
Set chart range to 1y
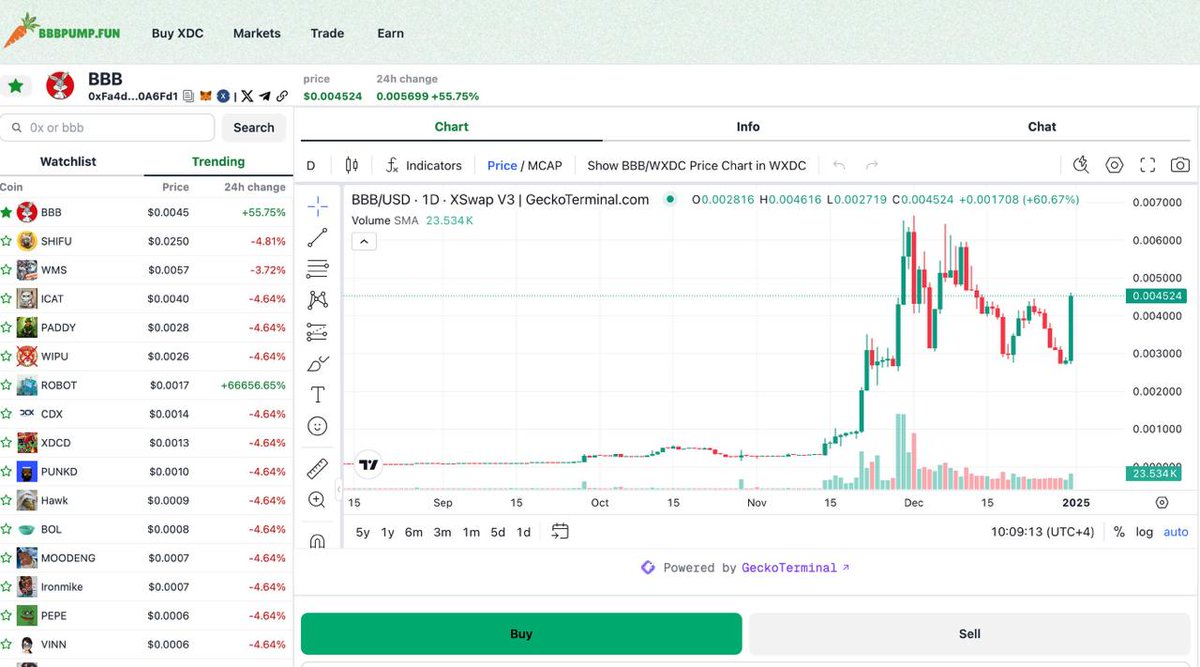(387, 532)
